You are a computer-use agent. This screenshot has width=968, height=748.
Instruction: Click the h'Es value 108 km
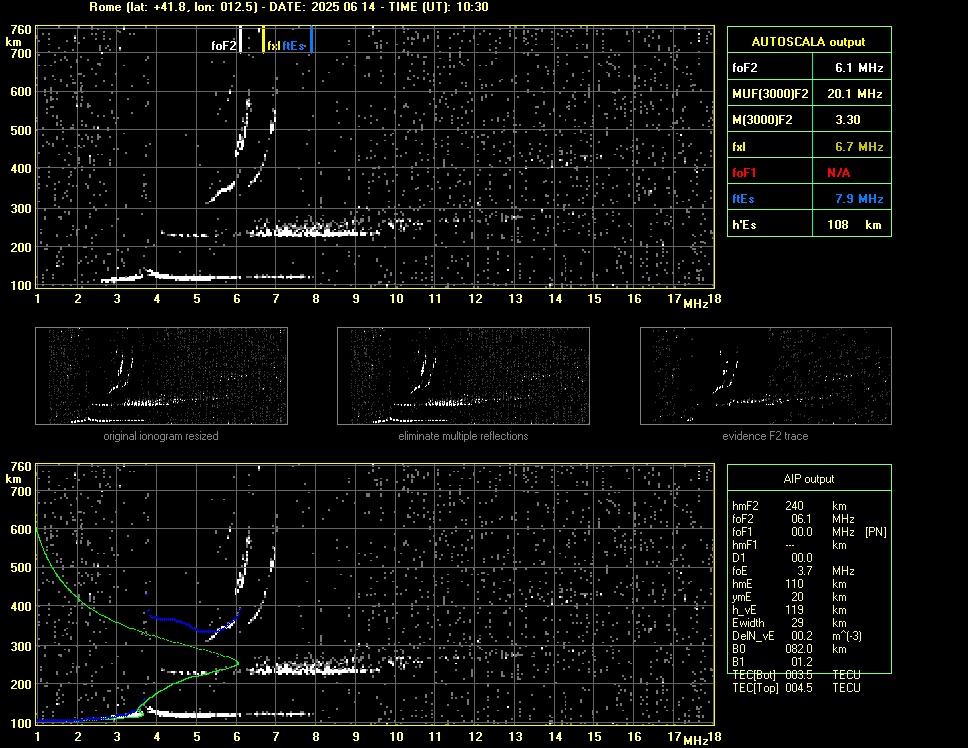click(x=854, y=225)
